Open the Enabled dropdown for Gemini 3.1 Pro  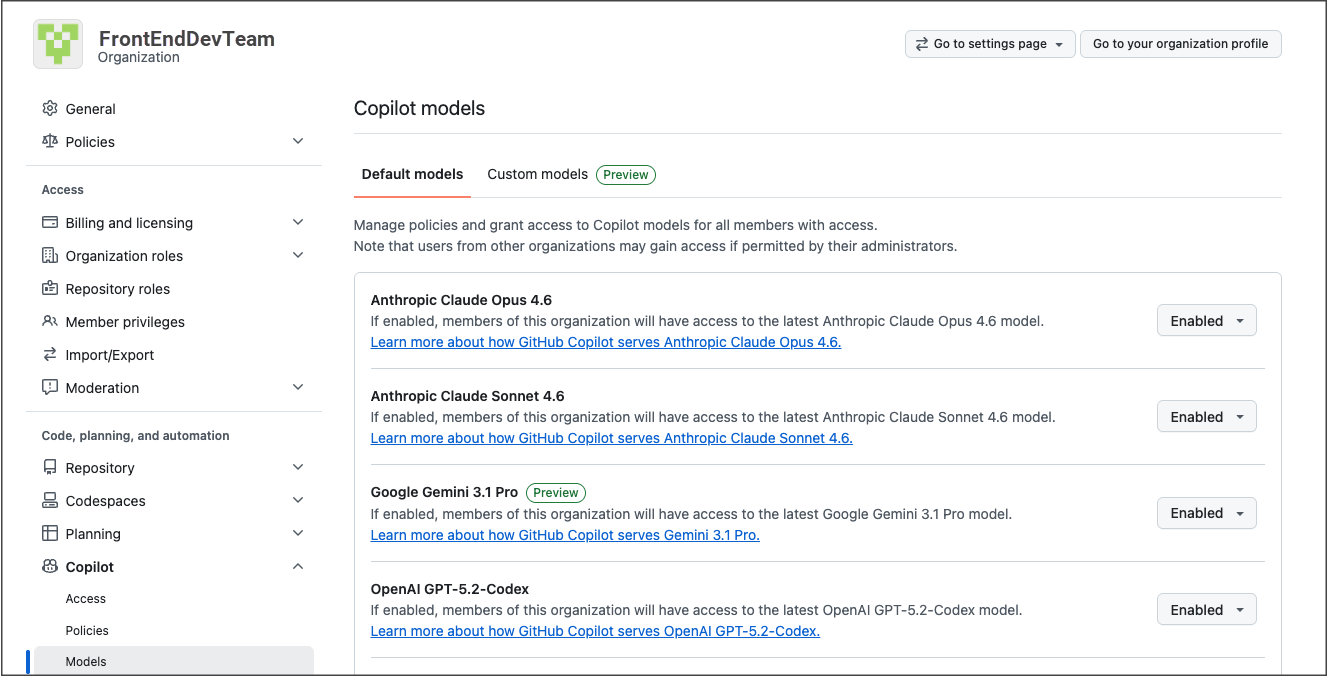click(x=1206, y=513)
